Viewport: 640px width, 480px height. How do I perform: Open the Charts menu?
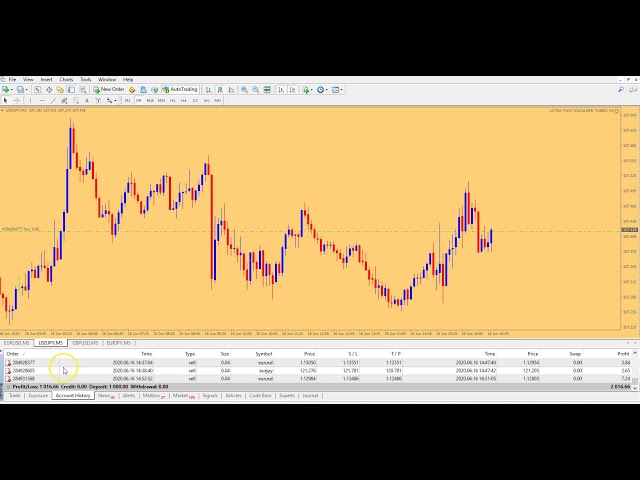(x=66, y=79)
